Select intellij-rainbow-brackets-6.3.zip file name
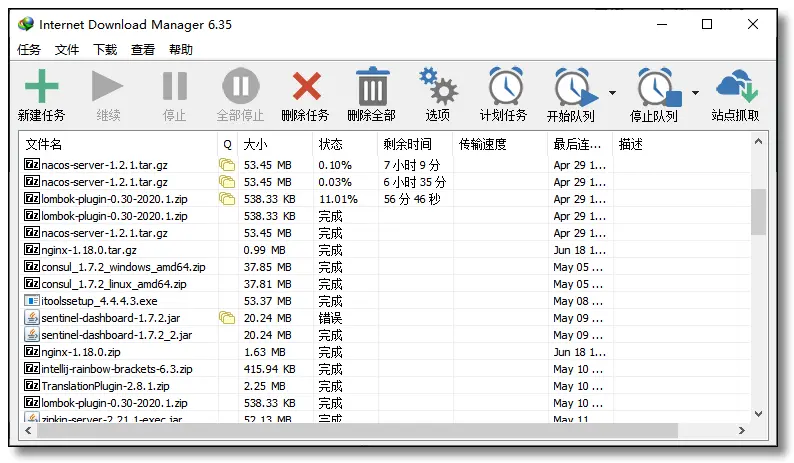 [x=117, y=369]
